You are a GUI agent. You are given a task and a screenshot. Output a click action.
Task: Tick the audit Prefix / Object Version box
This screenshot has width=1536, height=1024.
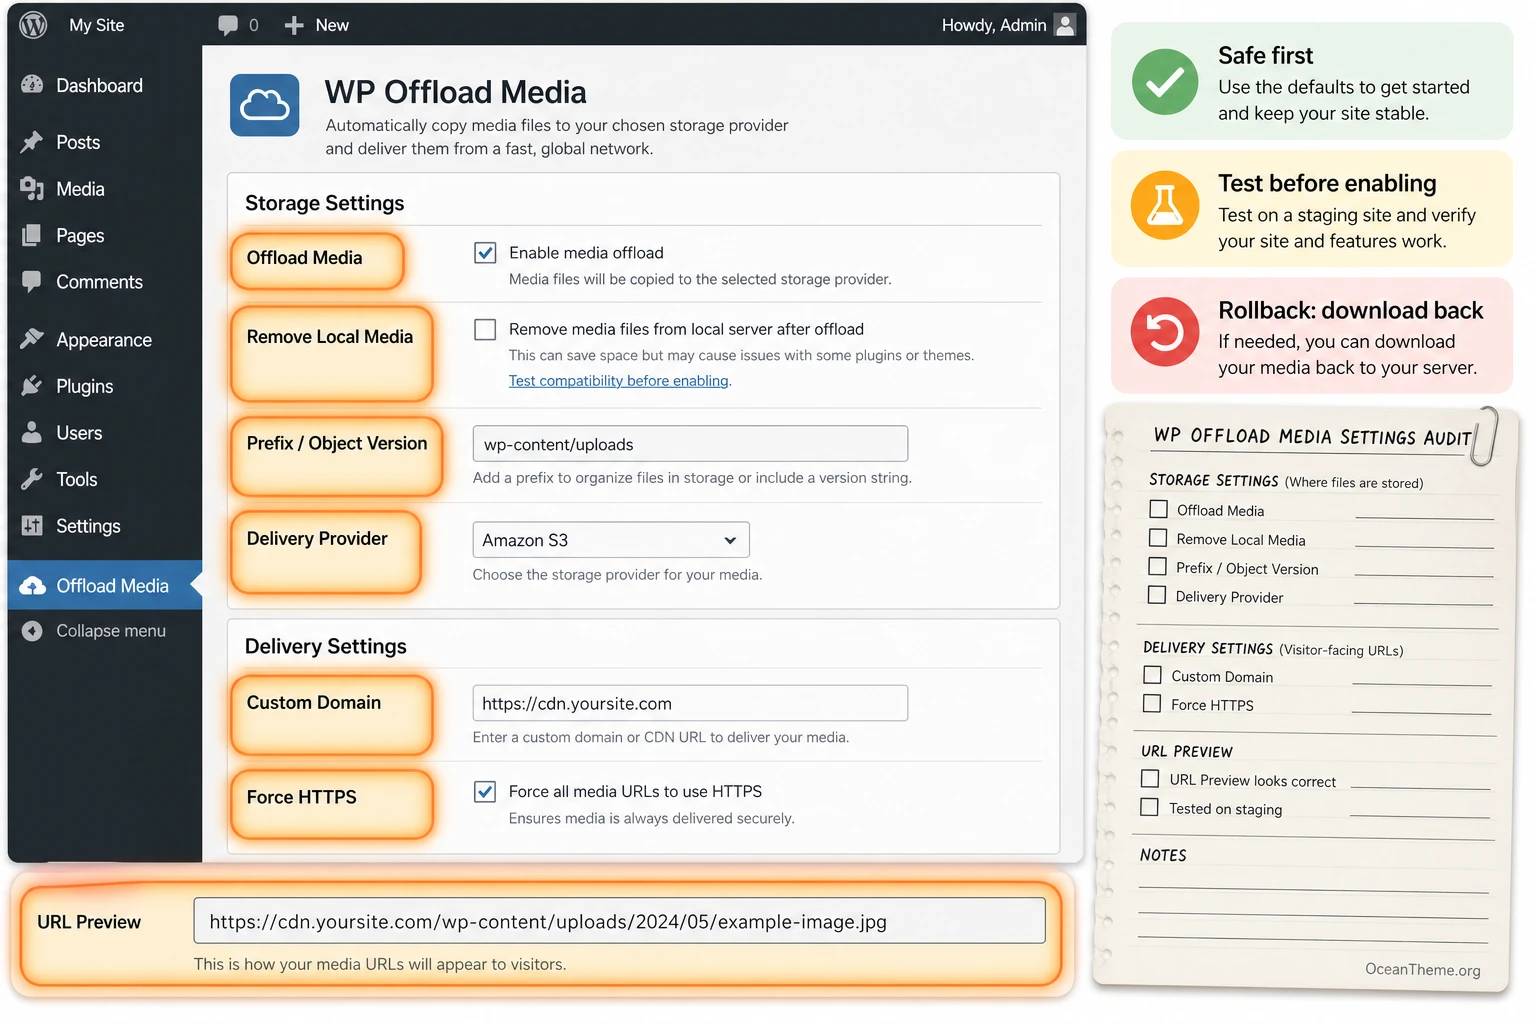1158,566
